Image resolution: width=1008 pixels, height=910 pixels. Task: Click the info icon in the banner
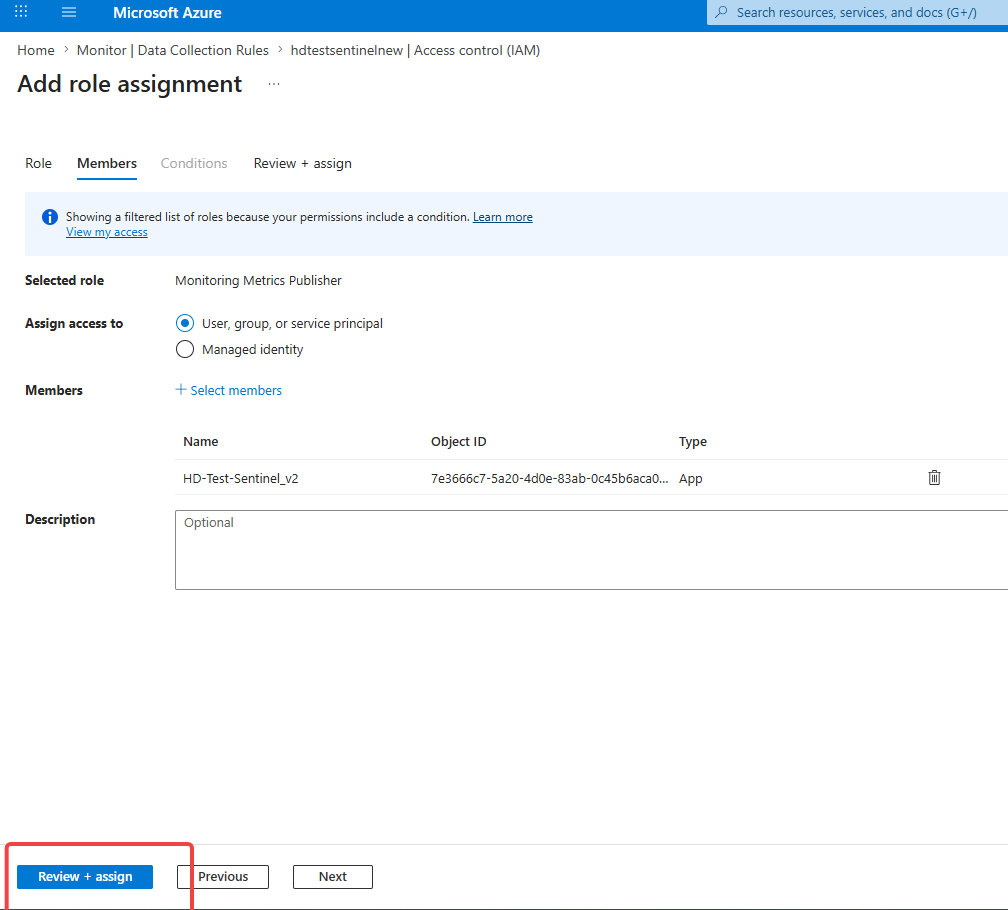[50, 217]
